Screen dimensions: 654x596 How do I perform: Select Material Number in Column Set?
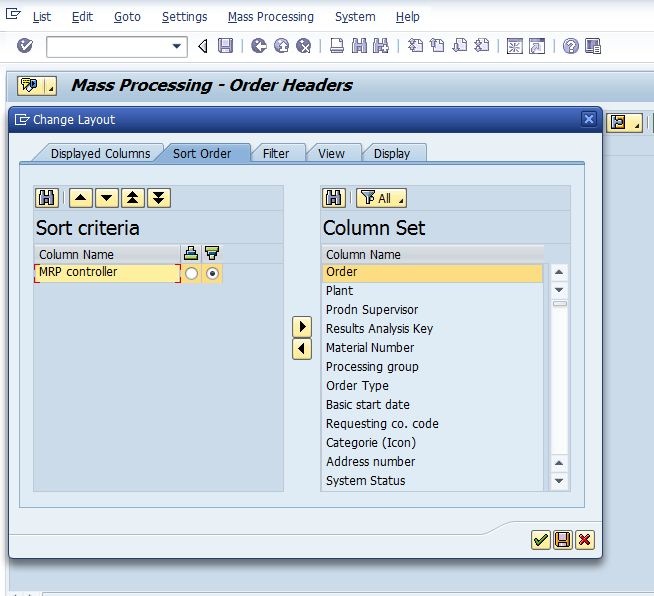tap(432, 348)
